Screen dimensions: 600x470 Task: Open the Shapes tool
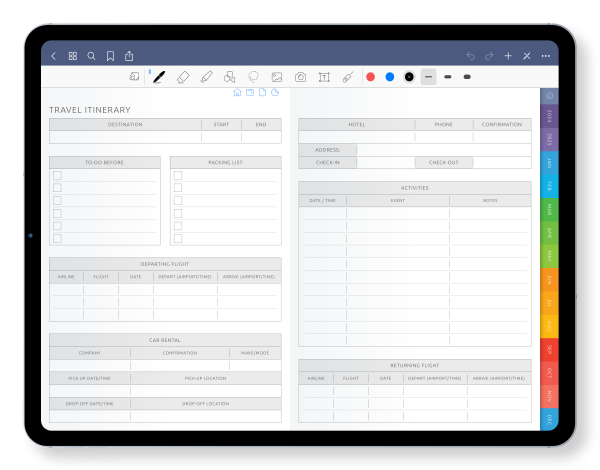tap(230, 77)
